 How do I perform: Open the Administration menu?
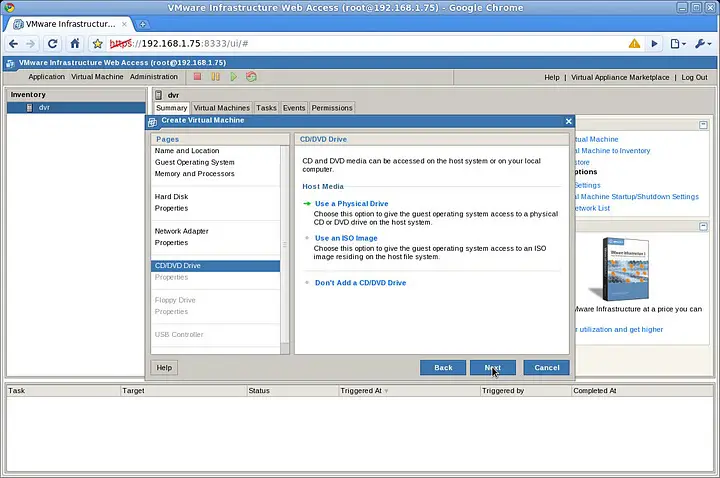tap(153, 77)
